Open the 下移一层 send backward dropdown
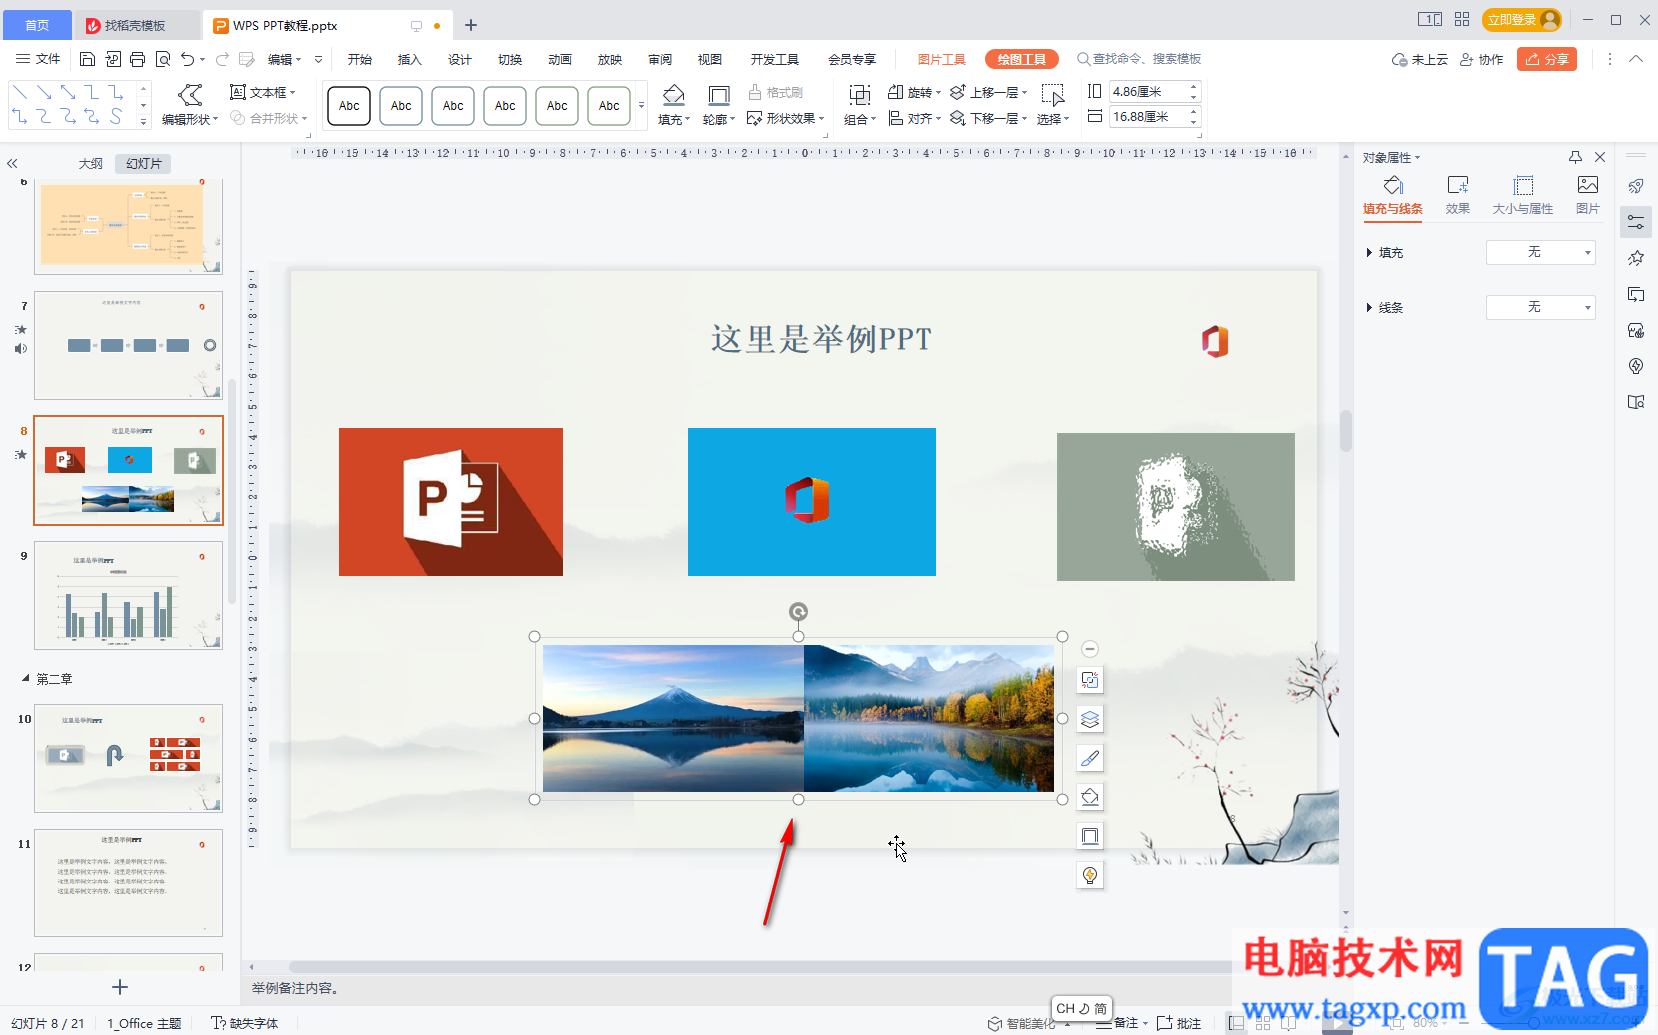Viewport: 1658px width, 1035px height. tap(989, 118)
